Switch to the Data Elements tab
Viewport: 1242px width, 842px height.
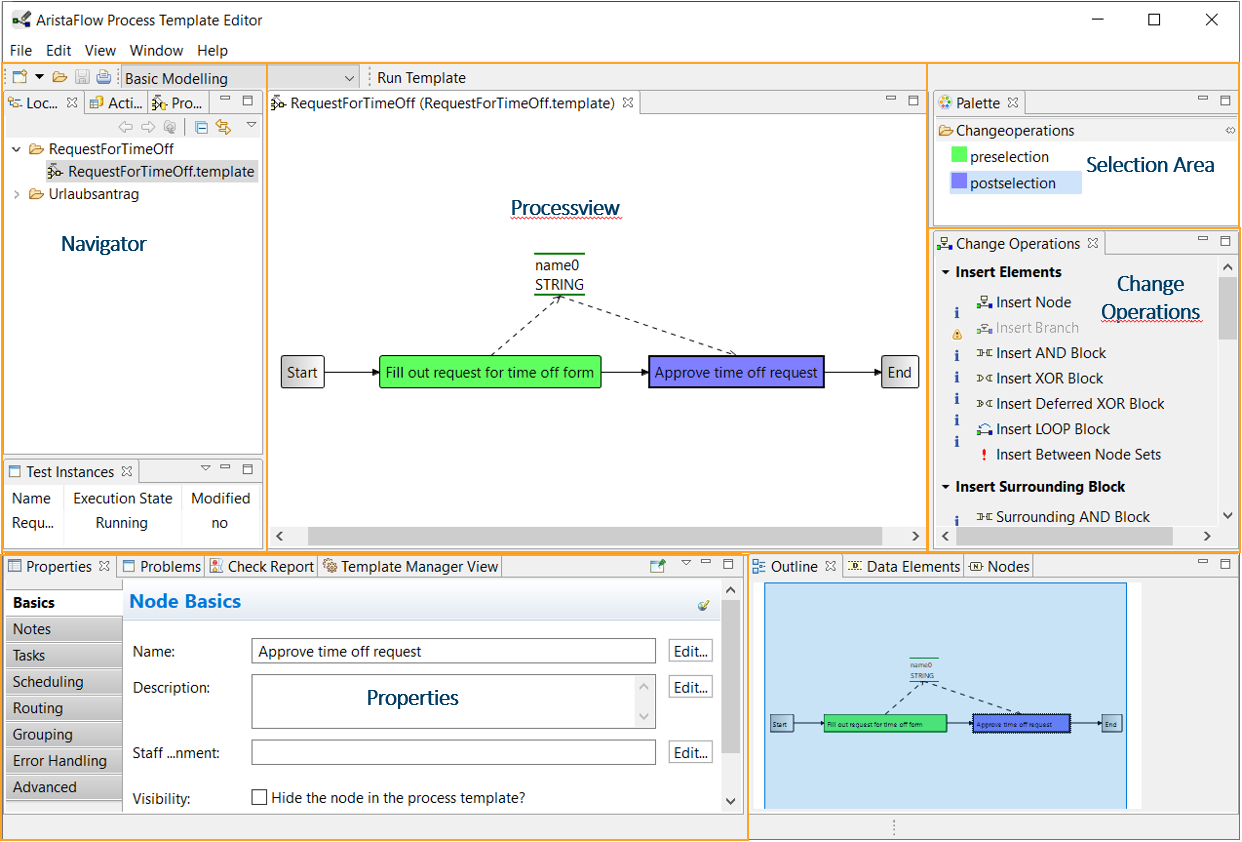point(903,566)
